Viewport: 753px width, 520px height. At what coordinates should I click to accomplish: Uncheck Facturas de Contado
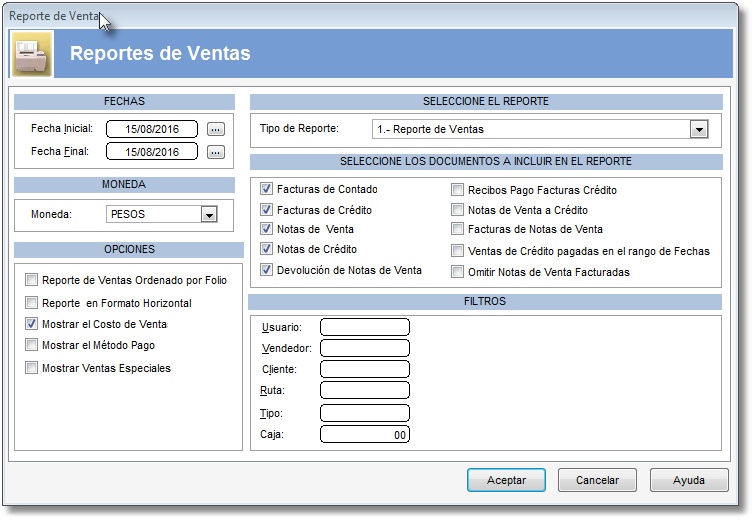click(266, 189)
